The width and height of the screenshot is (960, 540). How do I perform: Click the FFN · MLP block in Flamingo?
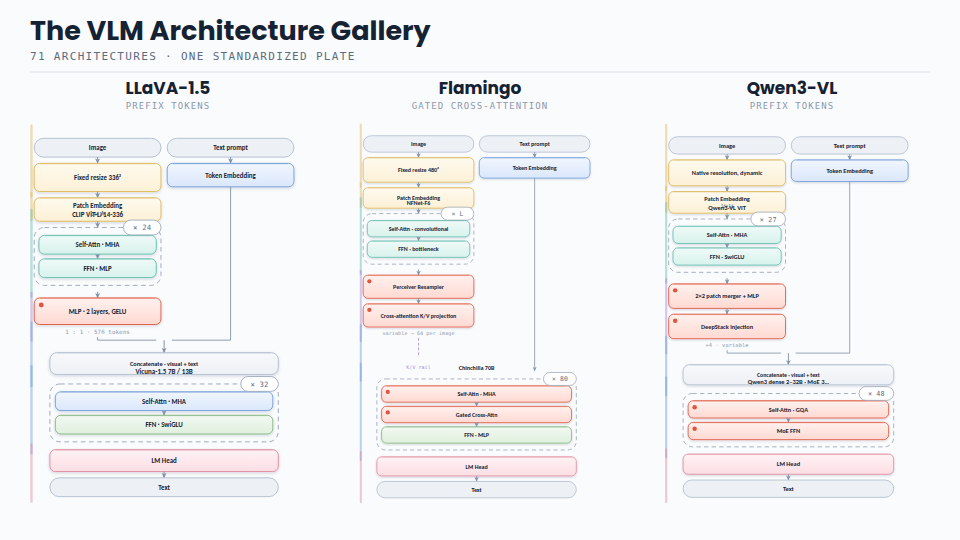476,435
